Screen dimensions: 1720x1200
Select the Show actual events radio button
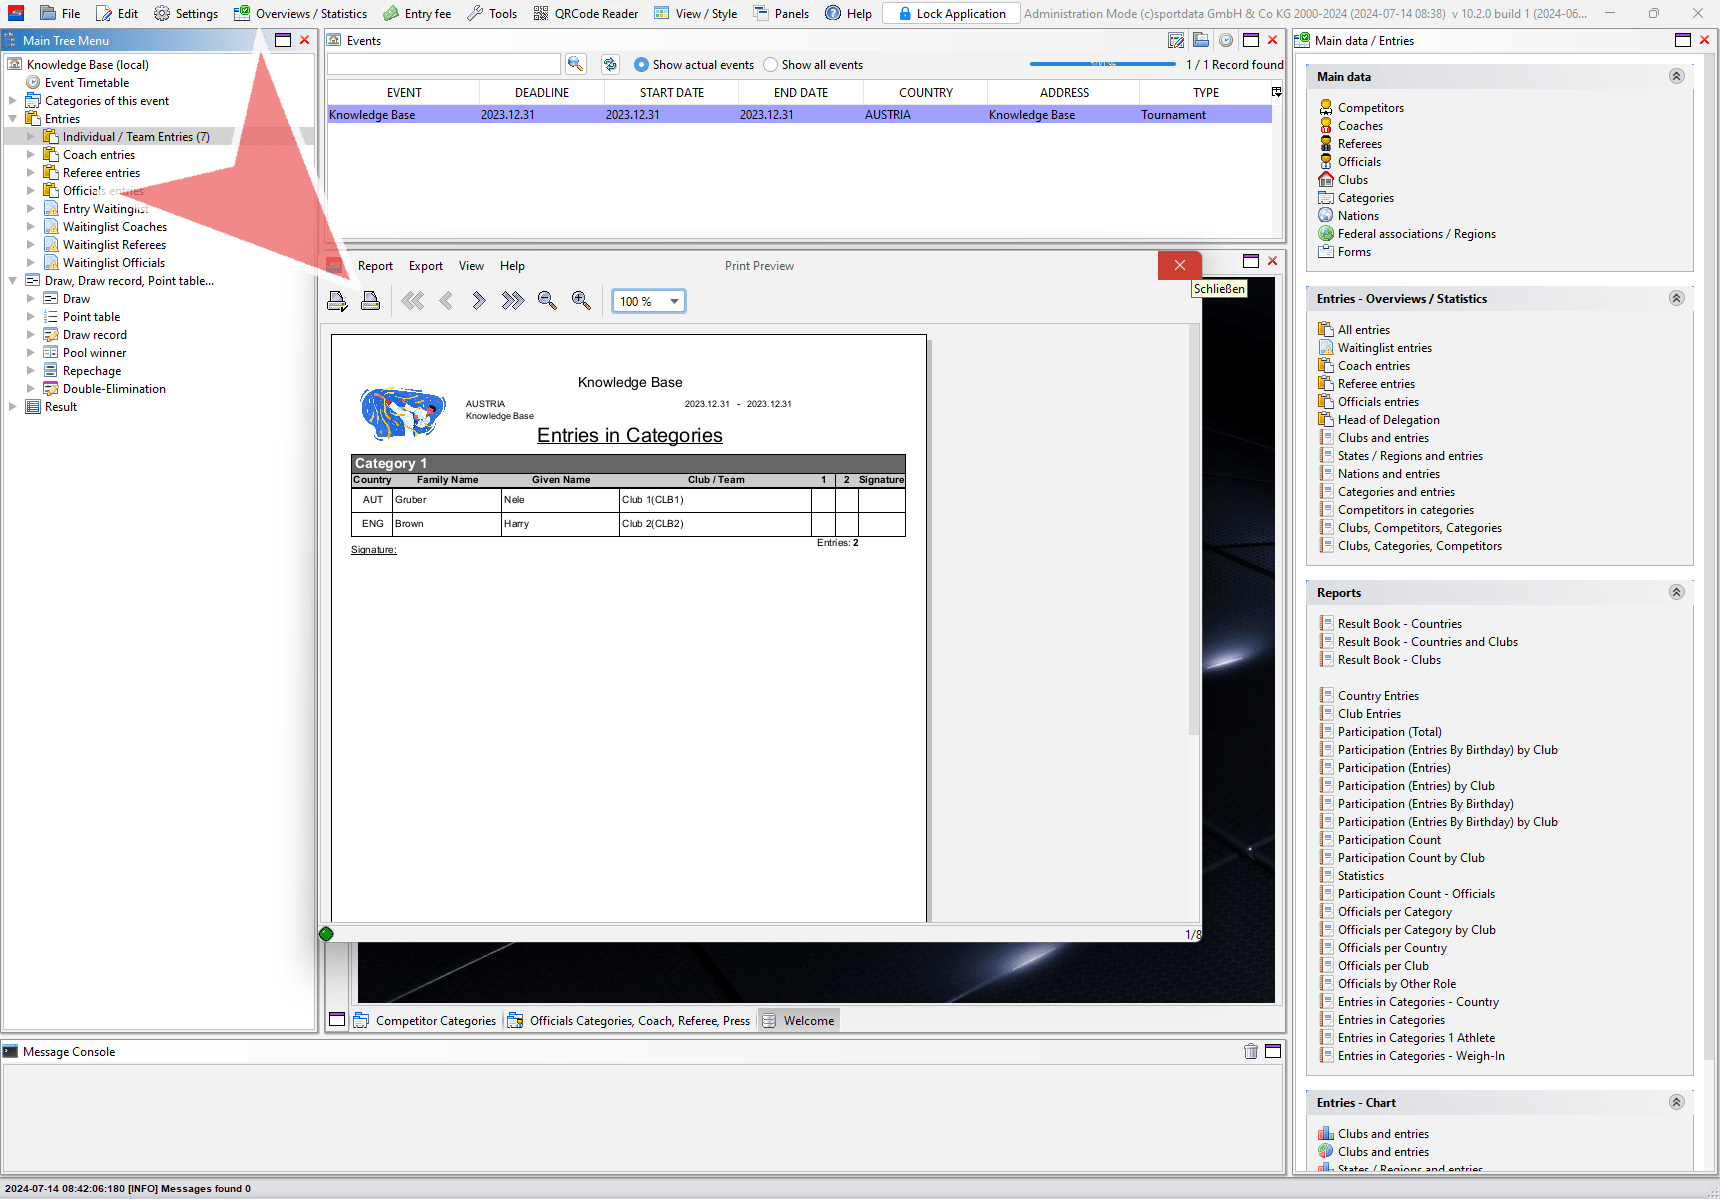(x=641, y=65)
